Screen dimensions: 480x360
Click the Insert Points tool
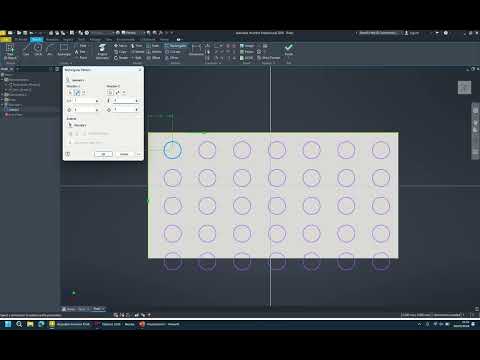(x=247, y=52)
